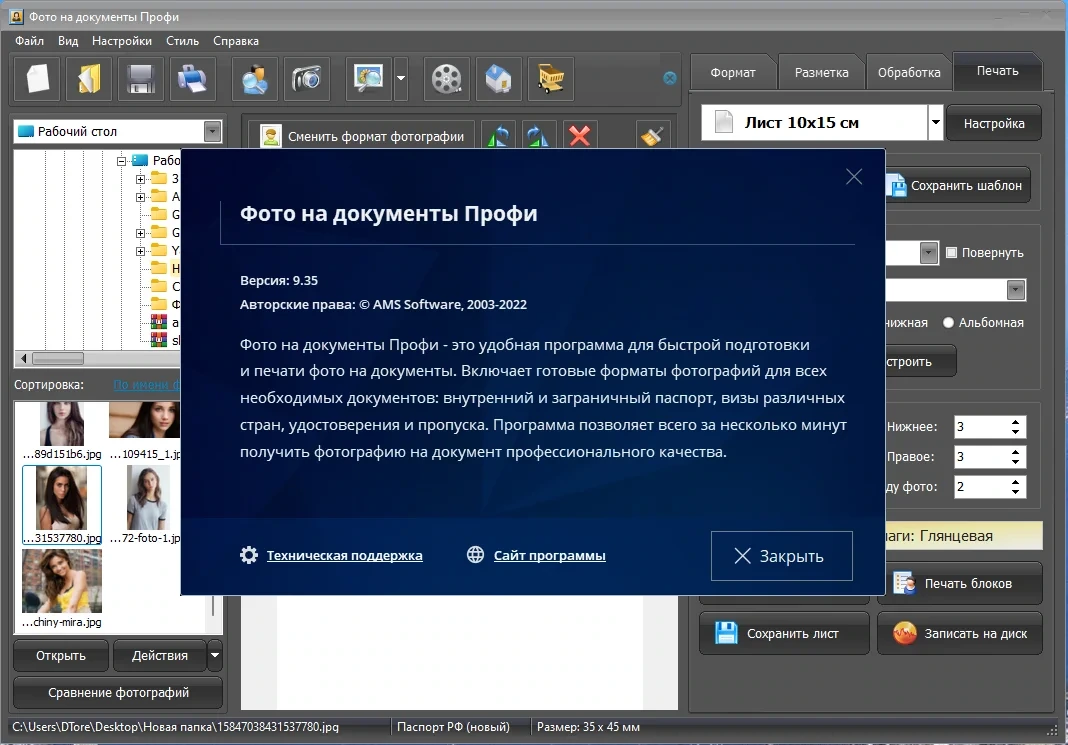The image size is (1068, 745).
Task: Click the house toolbar icon
Action: click(x=499, y=79)
